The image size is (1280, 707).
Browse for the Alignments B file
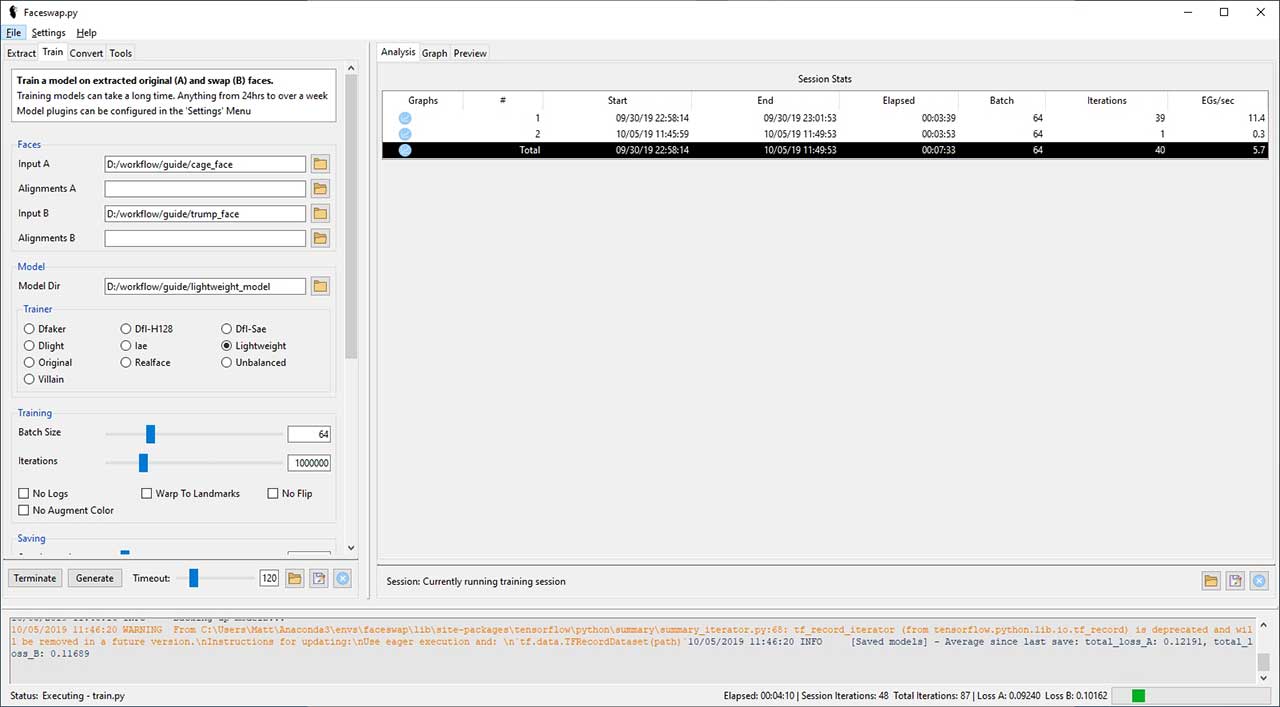320,238
